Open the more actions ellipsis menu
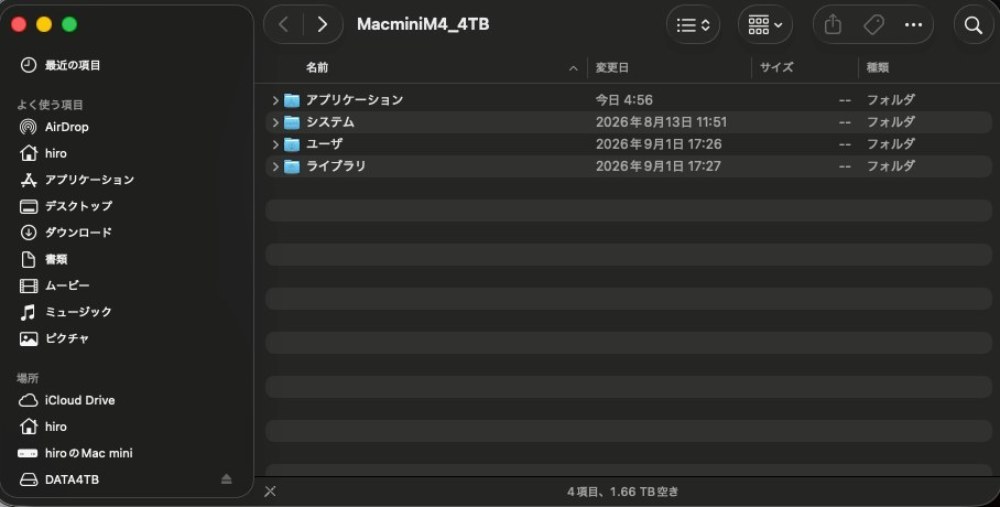Viewport: 1000px width, 507px height. click(913, 25)
